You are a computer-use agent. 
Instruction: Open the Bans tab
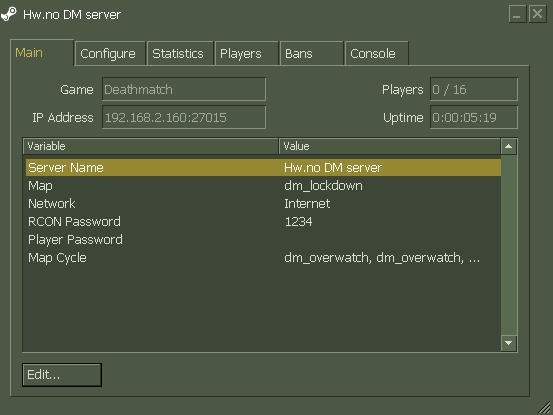point(311,54)
